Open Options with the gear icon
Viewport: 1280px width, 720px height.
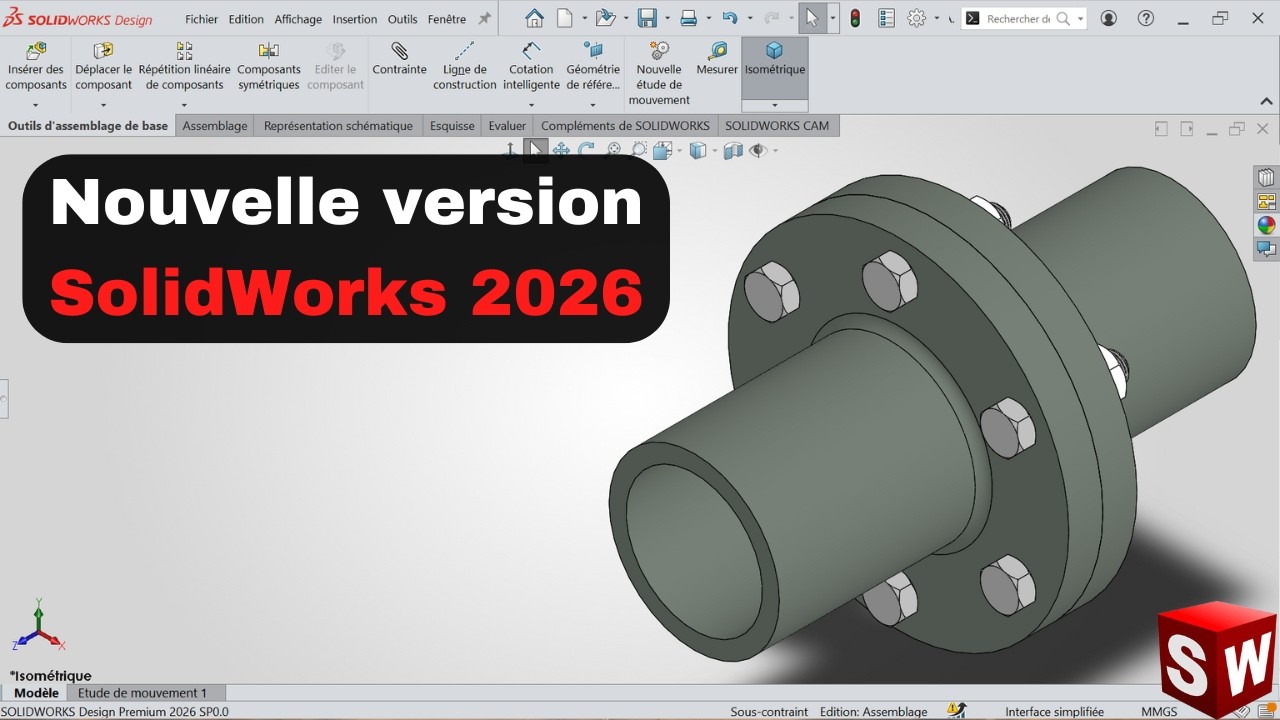(x=916, y=18)
